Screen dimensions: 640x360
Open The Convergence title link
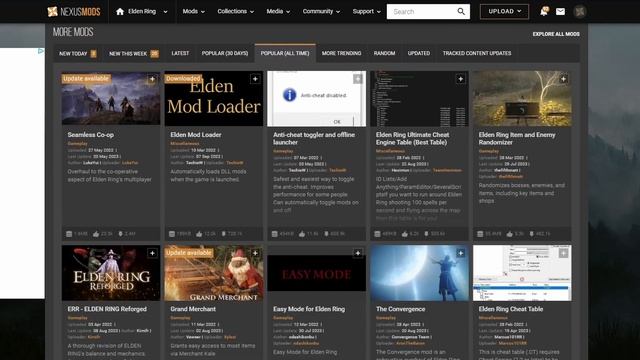(400, 309)
